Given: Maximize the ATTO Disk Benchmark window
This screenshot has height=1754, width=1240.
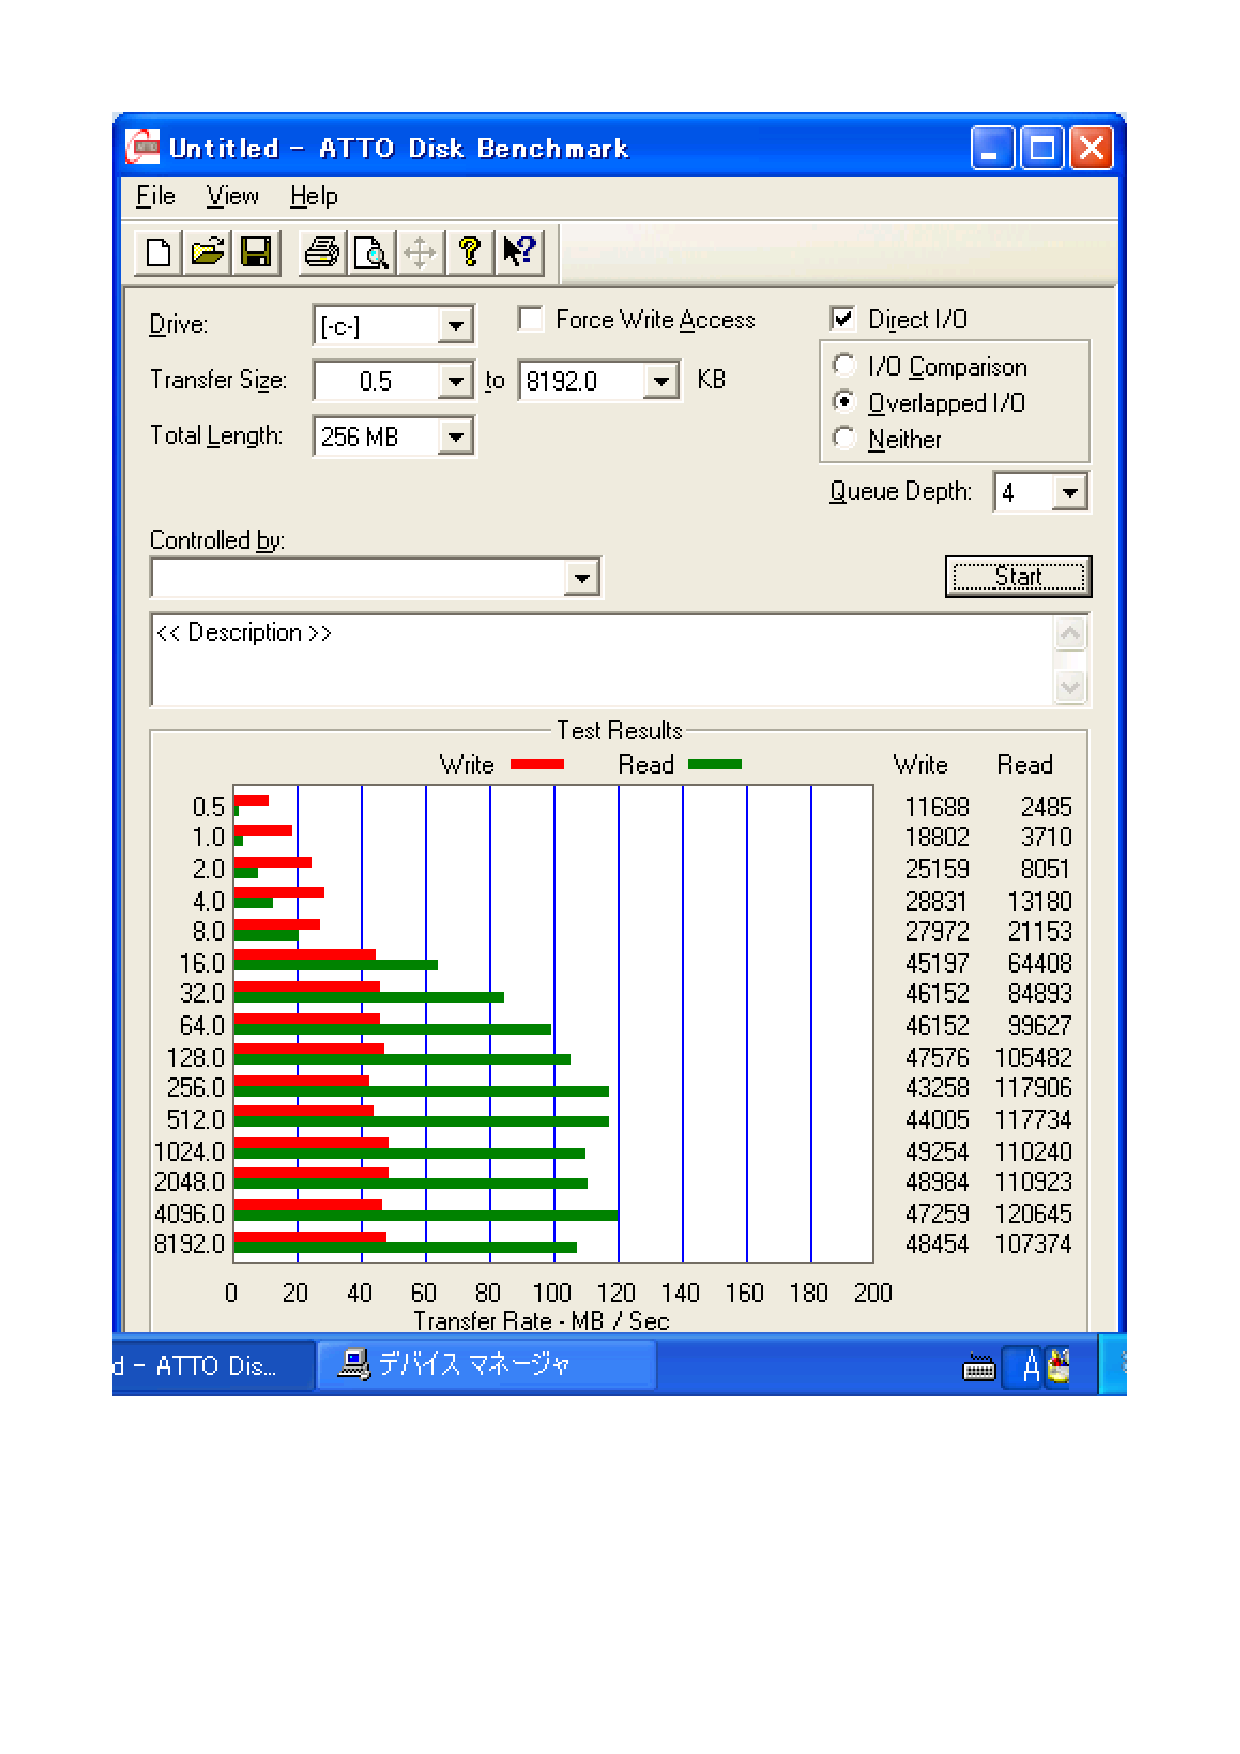Looking at the screenshot, I should [x=1042, y=148].
